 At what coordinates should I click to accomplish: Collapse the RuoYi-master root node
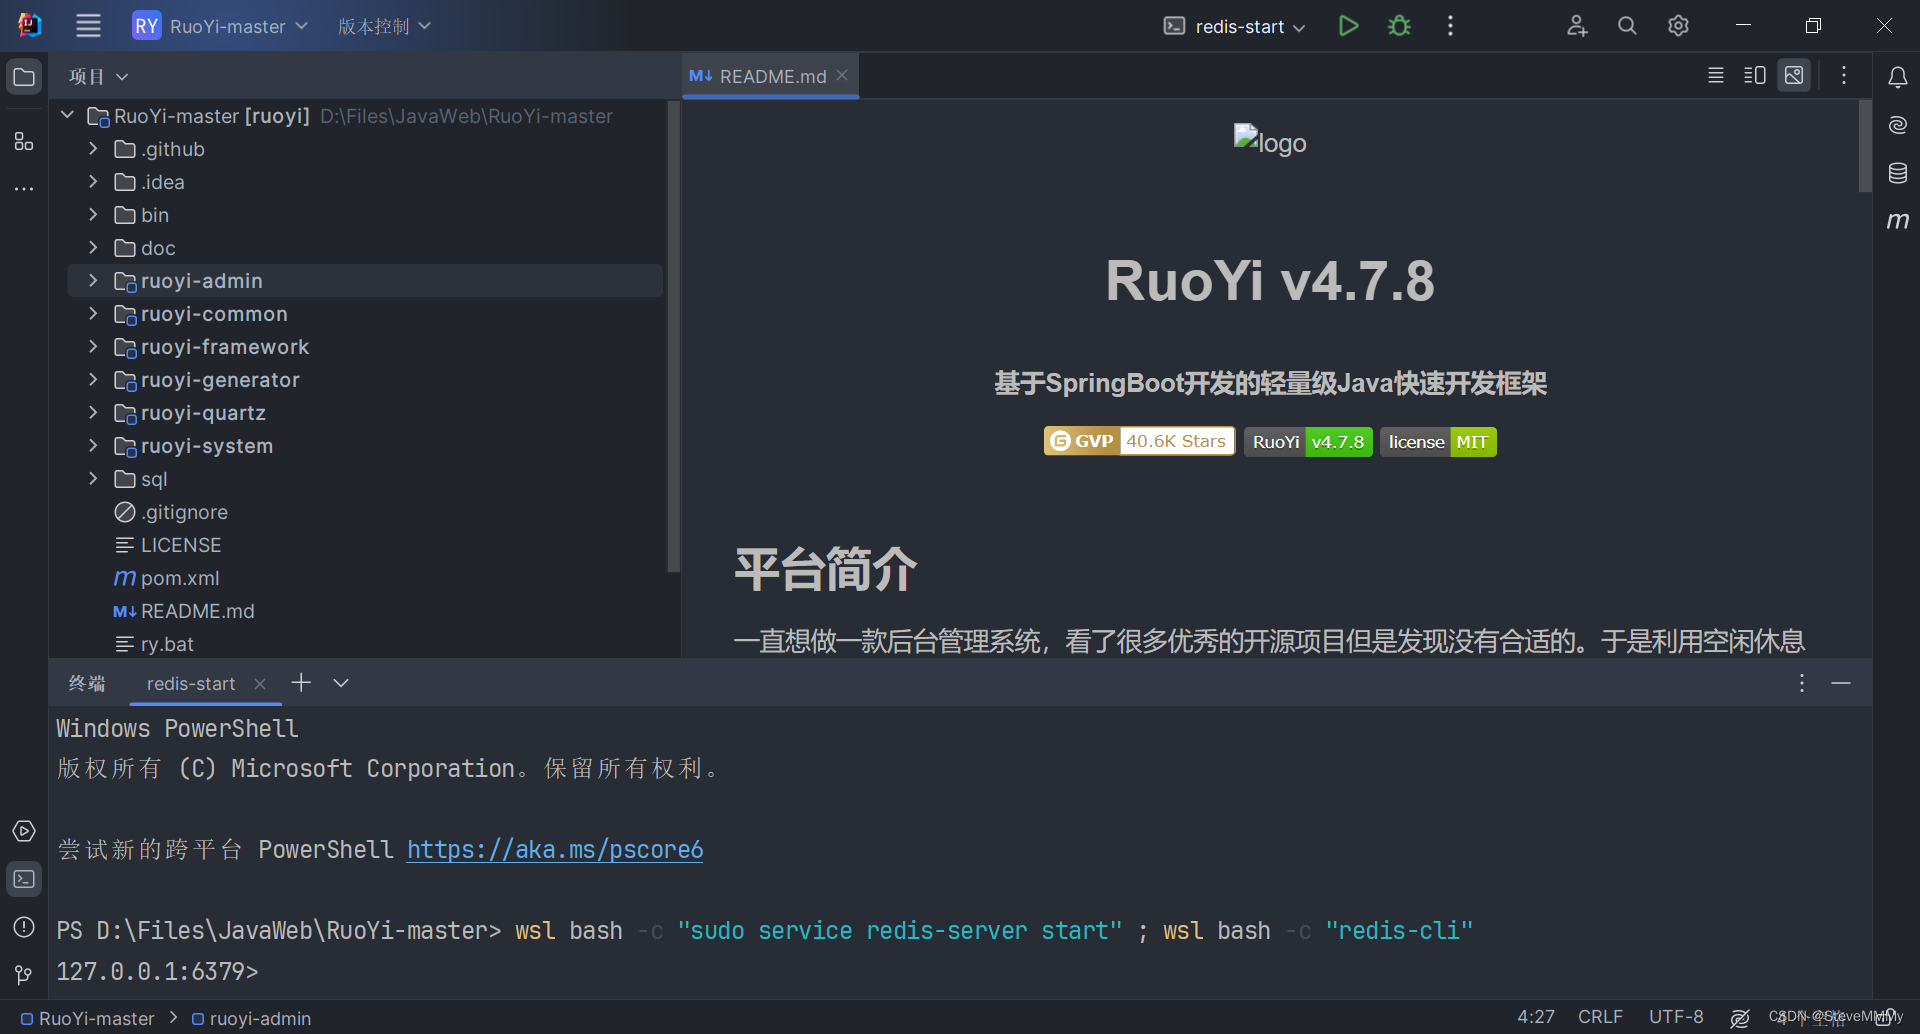67,116
